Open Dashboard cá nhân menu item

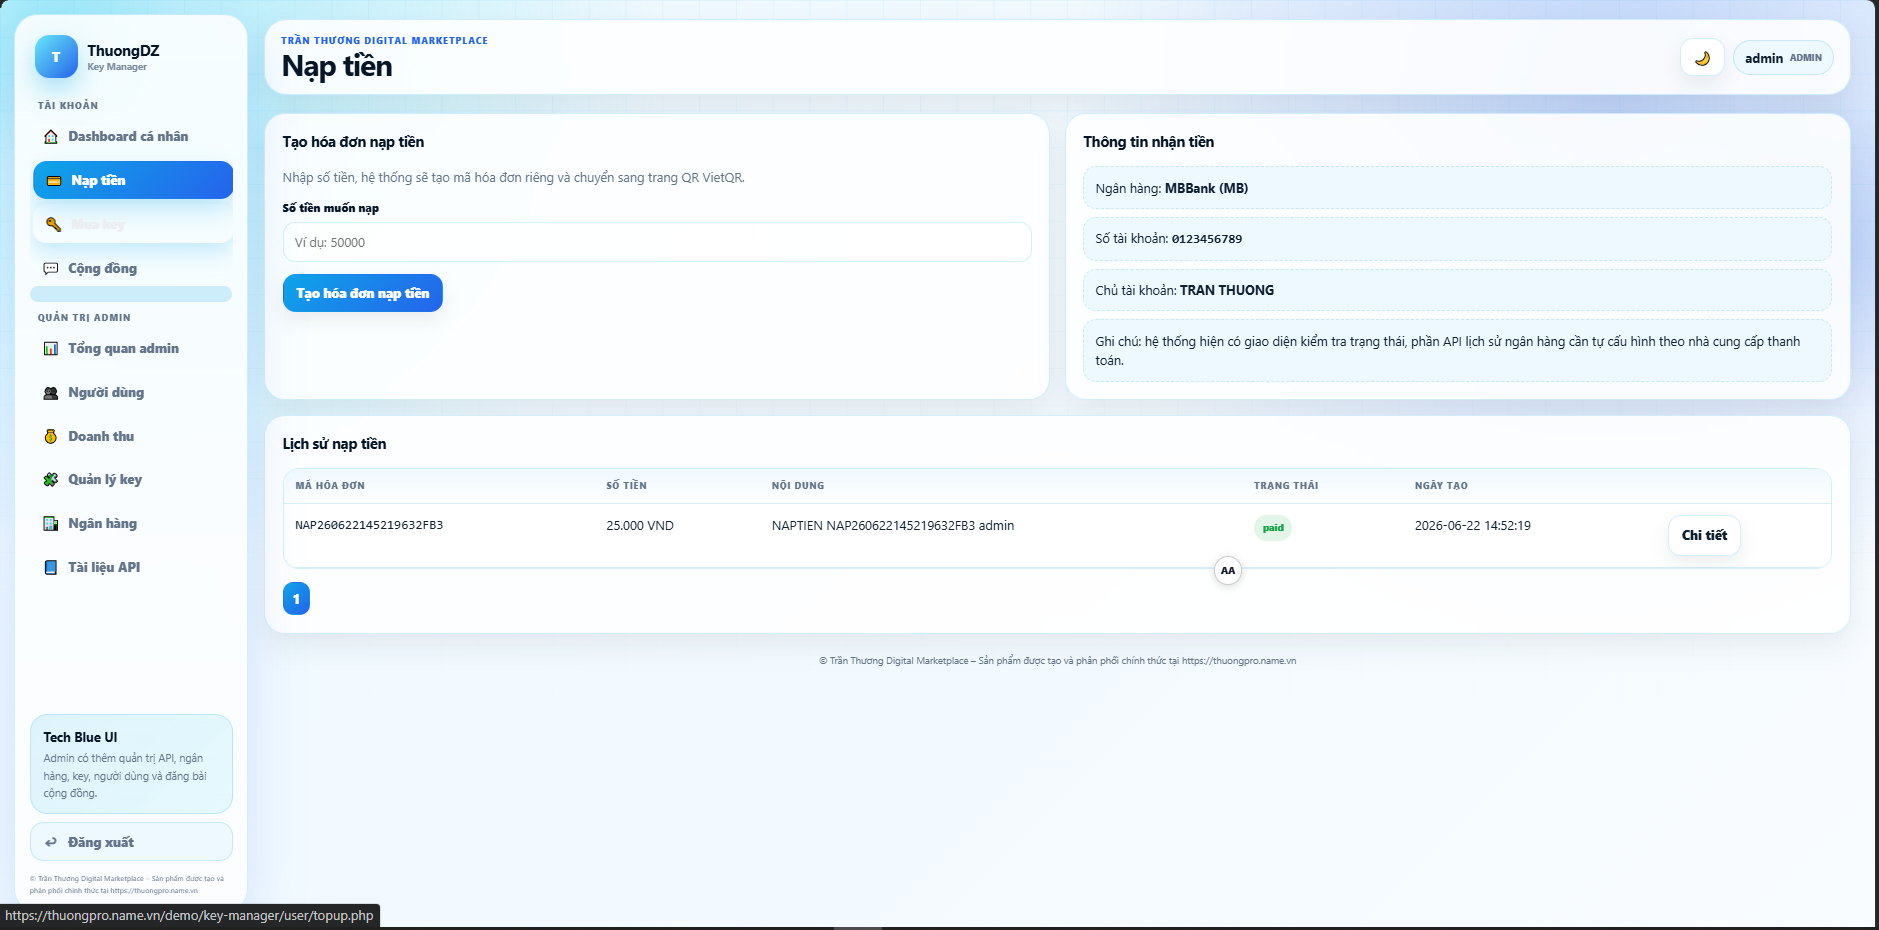[x=132, y=137]
